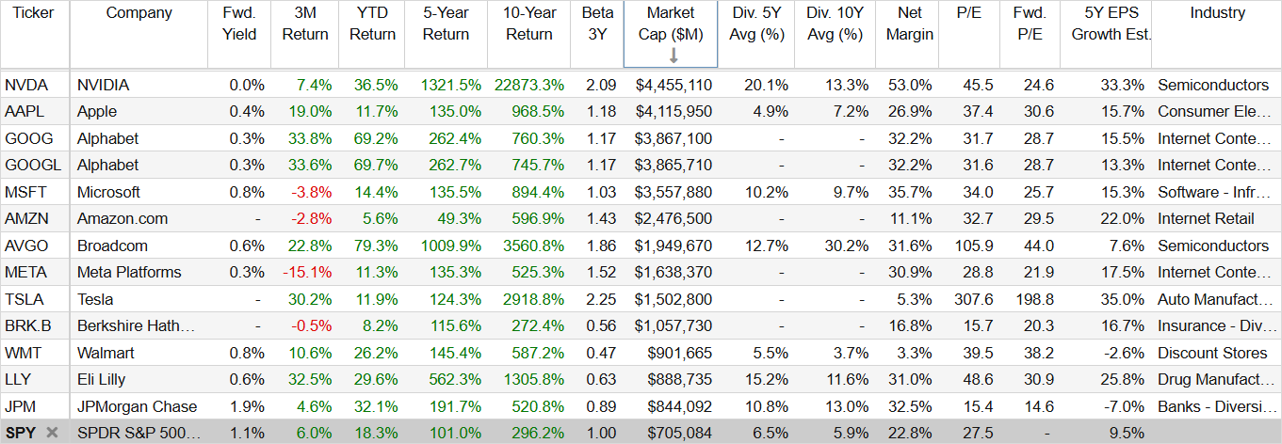The height and width of the screenshot is (444, 1282).
Task: Open the WMT ticker
Action: (x=22, y=352)
